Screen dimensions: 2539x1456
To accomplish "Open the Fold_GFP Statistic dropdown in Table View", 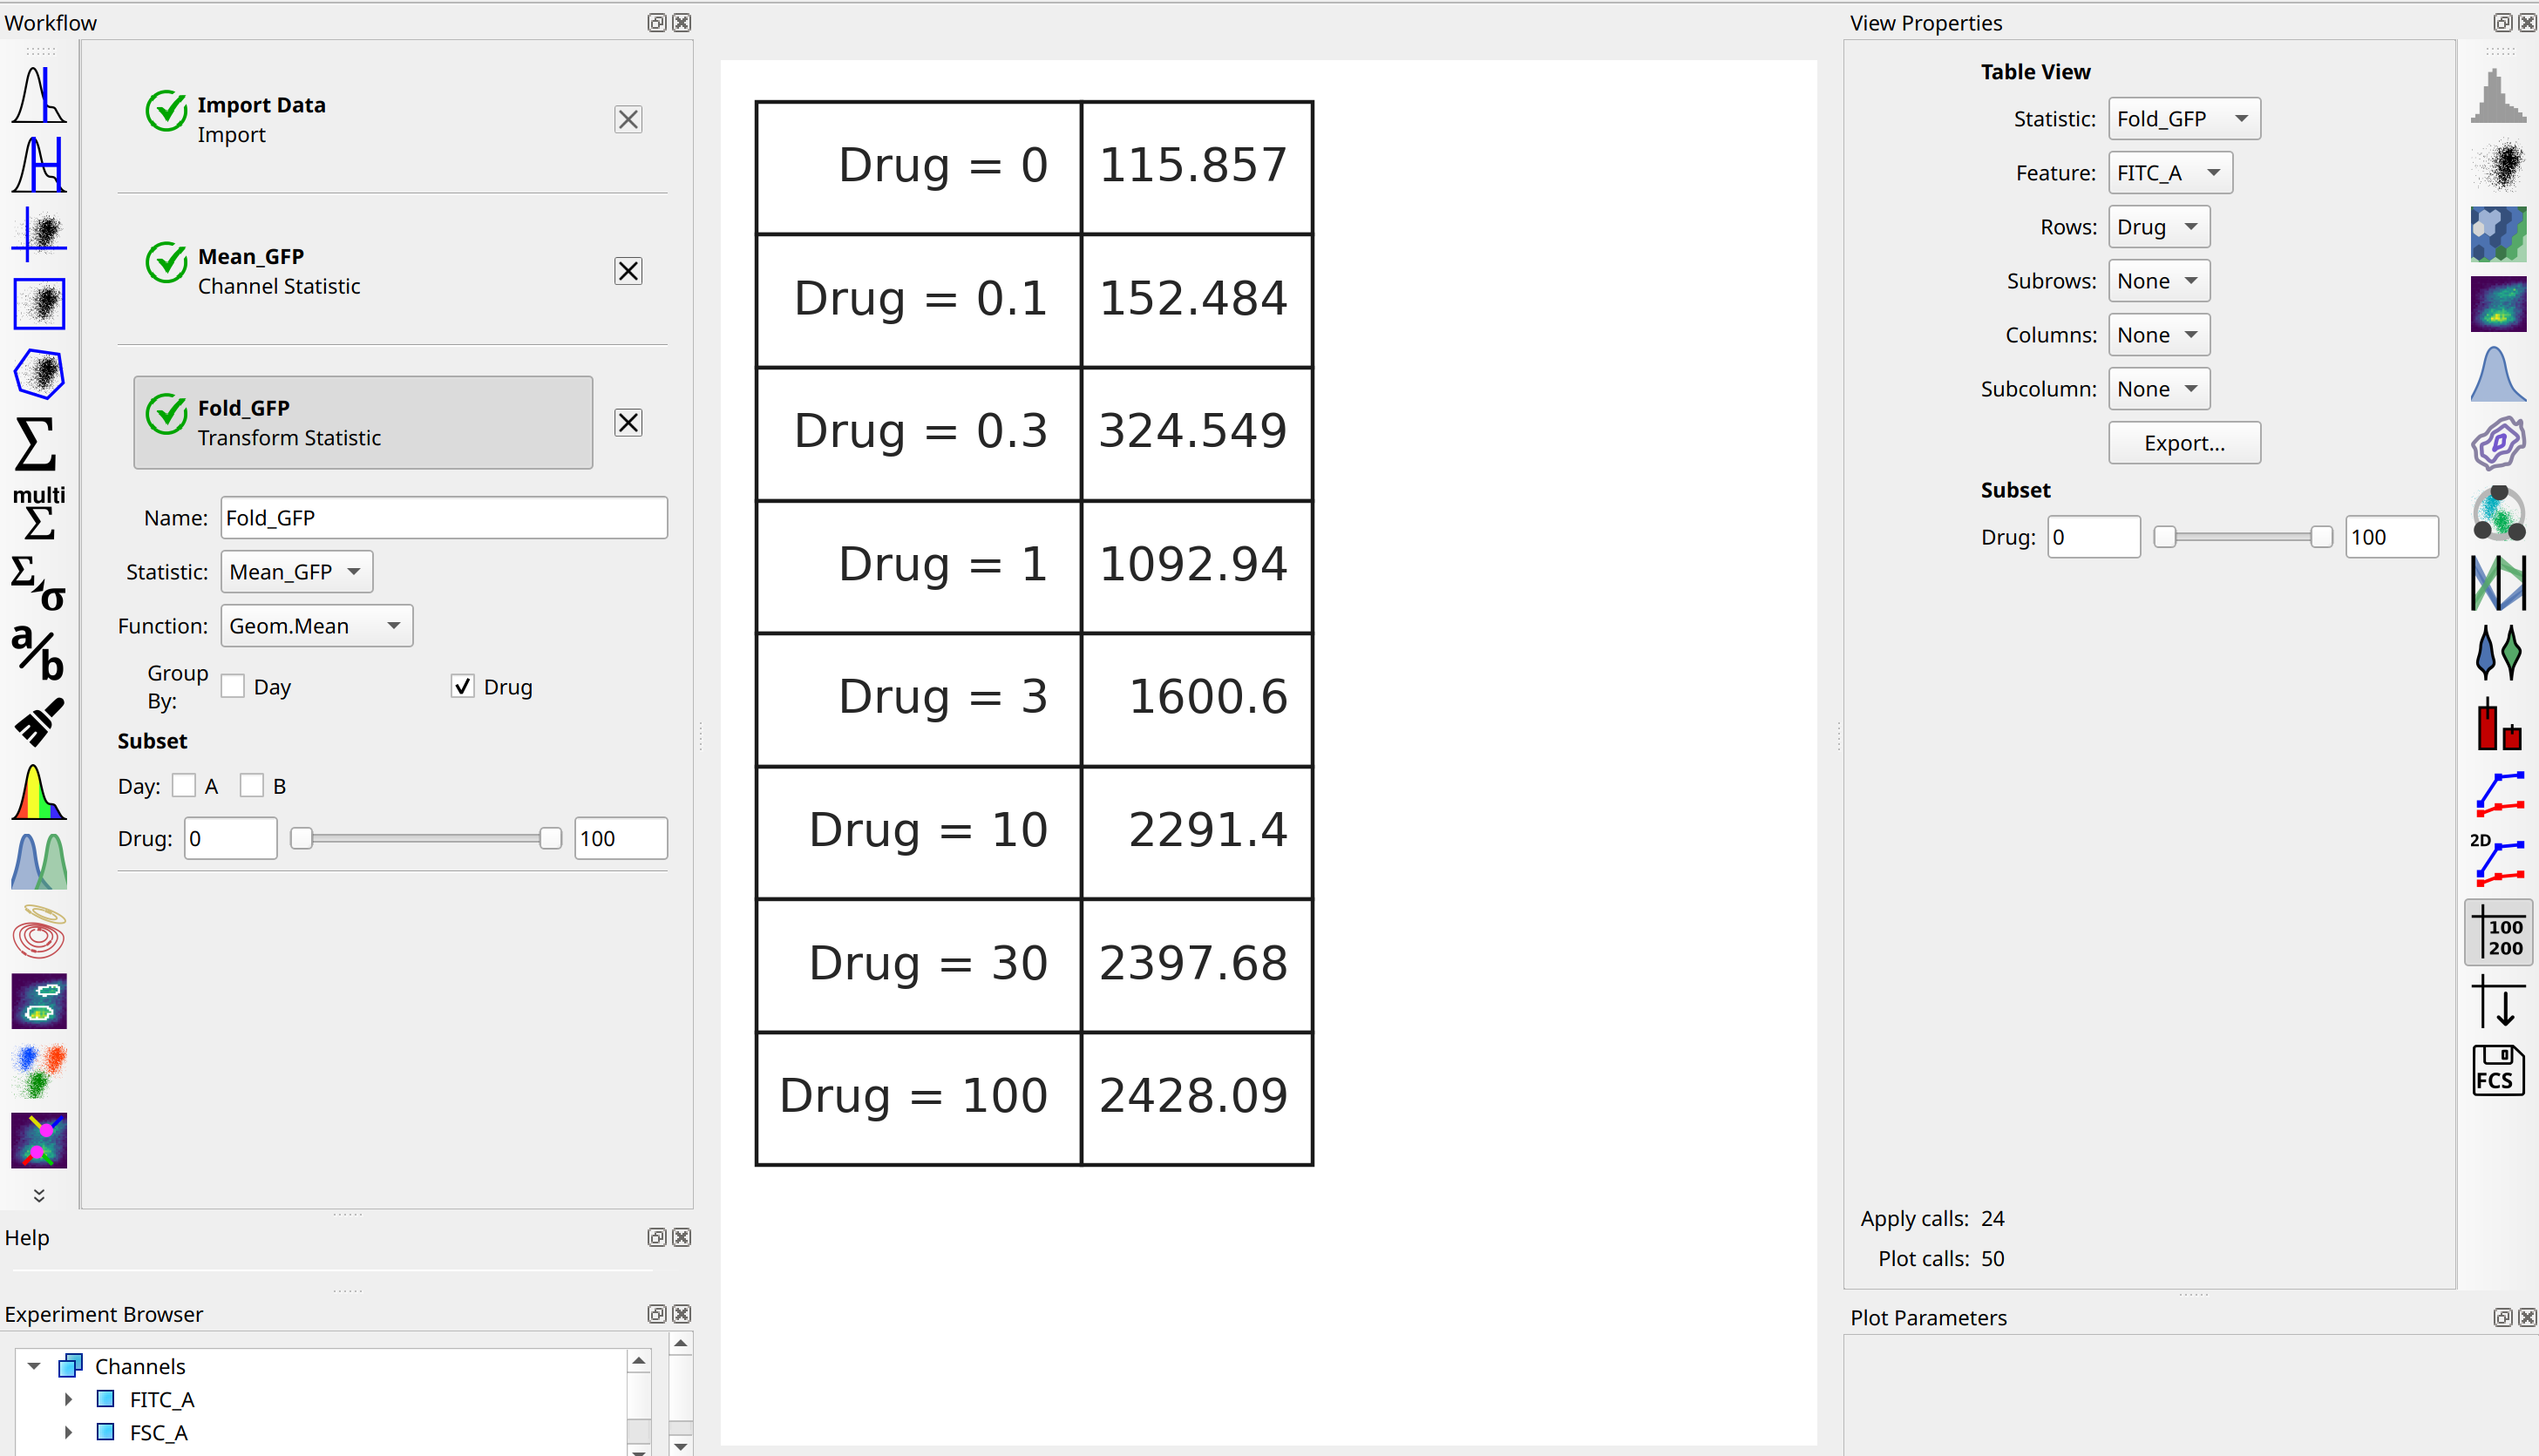I will [2184, 119].
